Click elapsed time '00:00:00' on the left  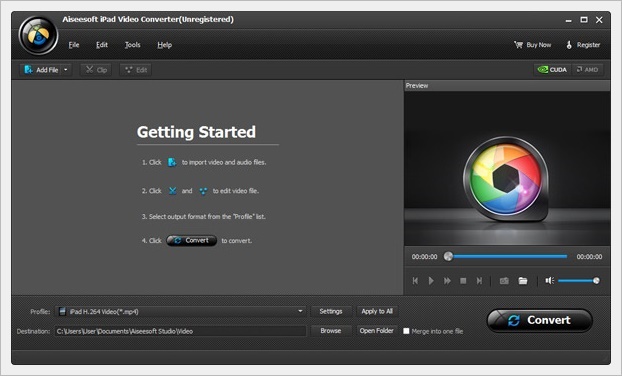pos(424,257)
